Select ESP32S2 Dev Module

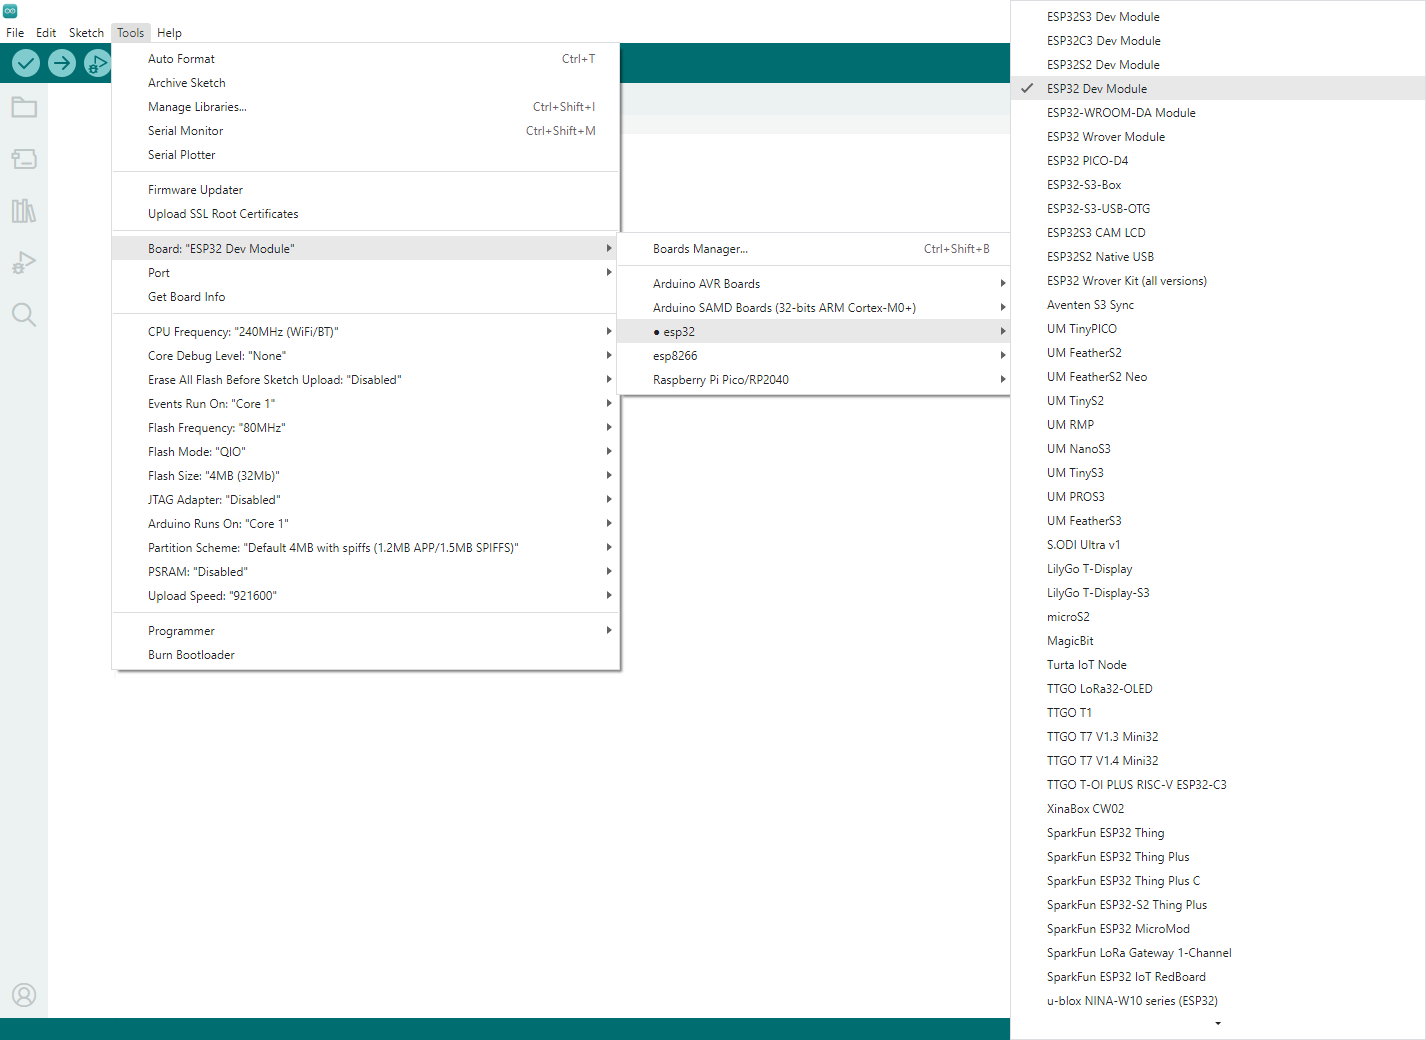click(x=1218, y=65)
